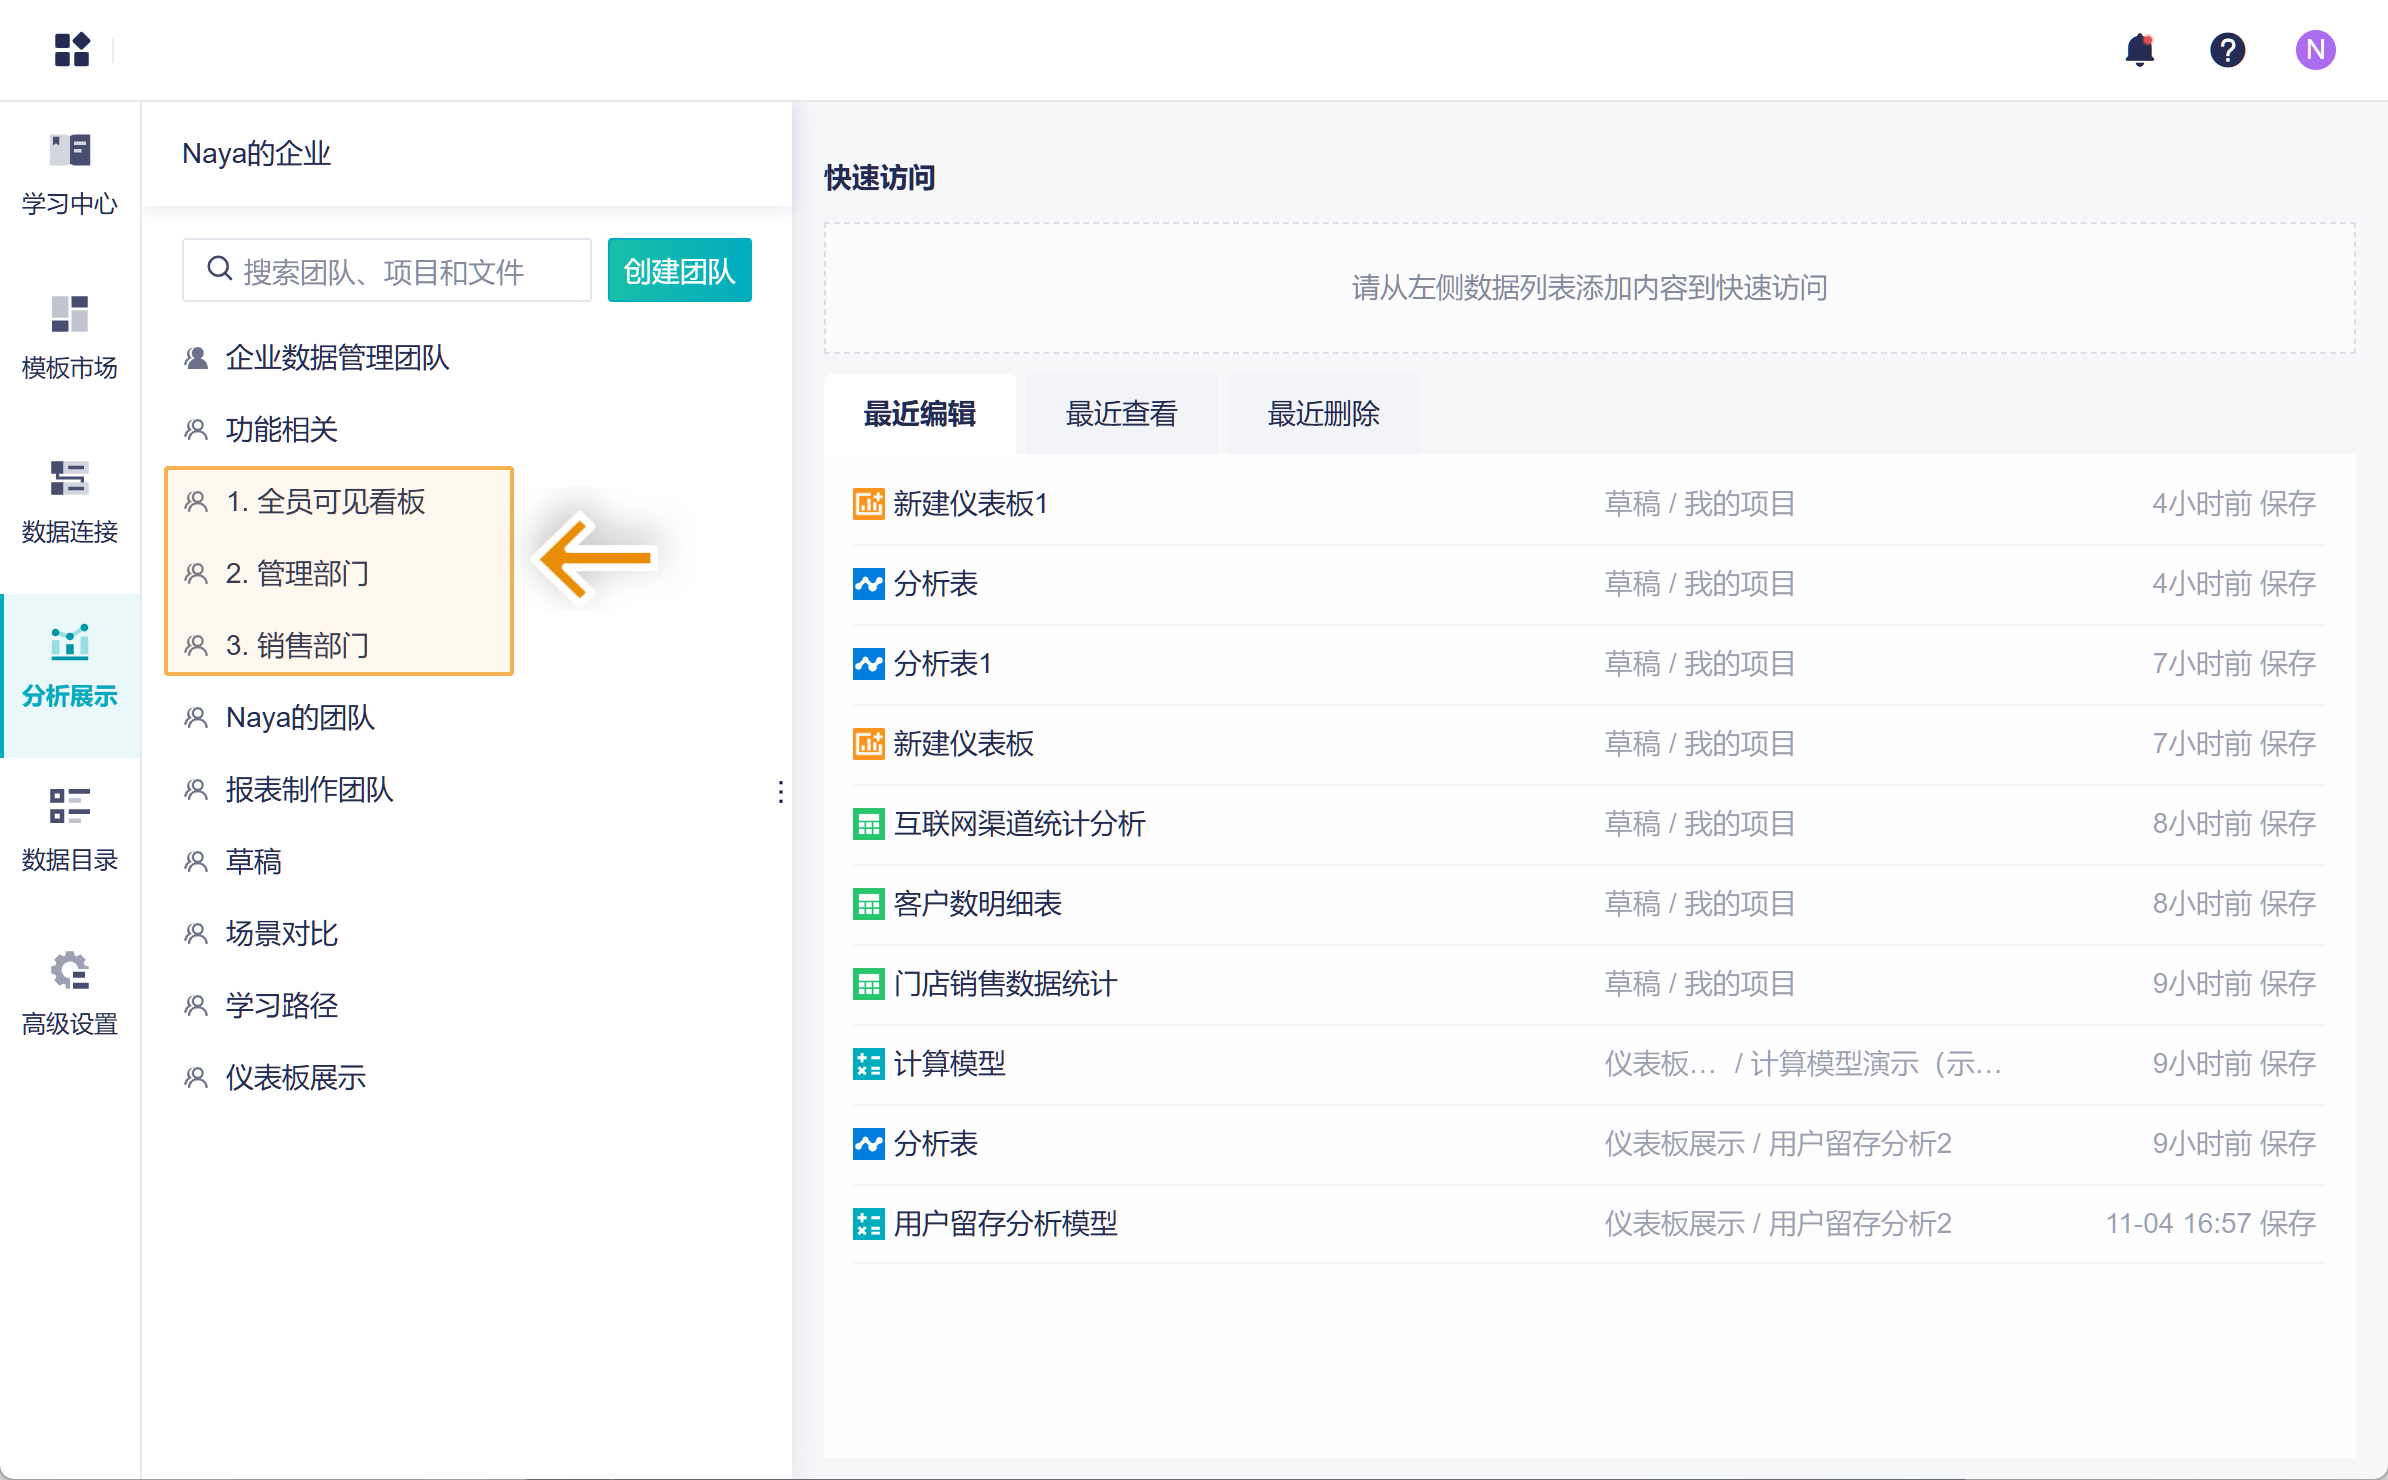Open the user avatar N menu
The image size is (2388, 1480).
point(2315,50)
